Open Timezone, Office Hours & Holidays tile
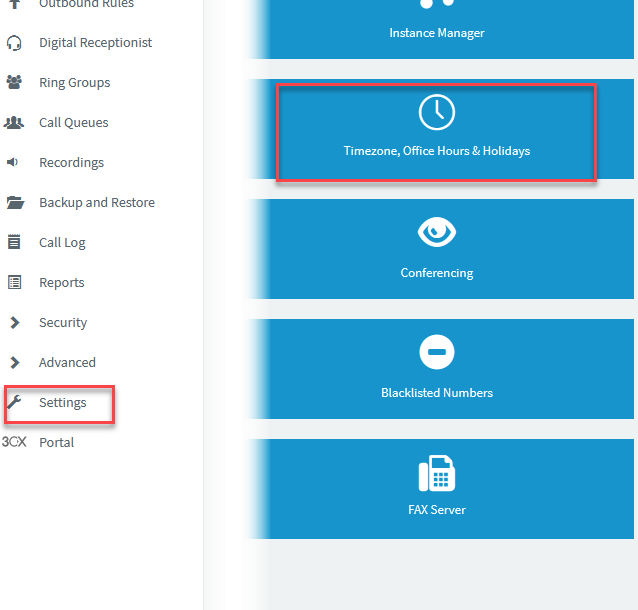 437,132
